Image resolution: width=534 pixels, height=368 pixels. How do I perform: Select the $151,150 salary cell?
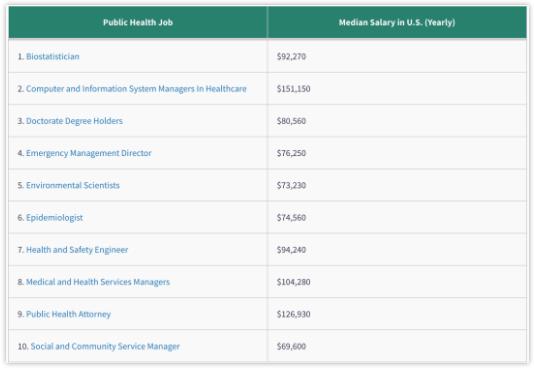click(293, 89)
